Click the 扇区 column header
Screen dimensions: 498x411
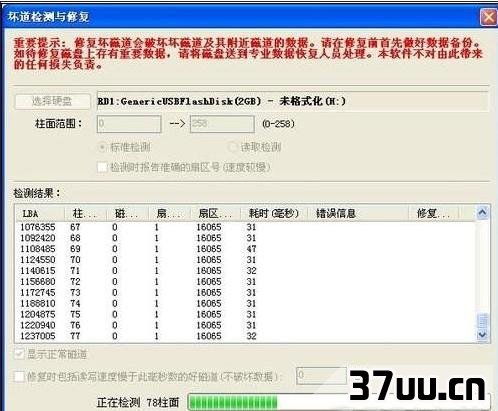tap(215, 213)
